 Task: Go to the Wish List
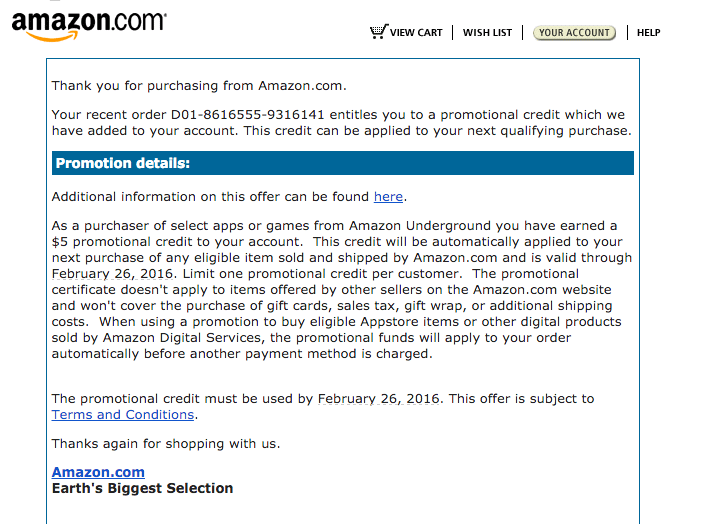(487, 33)
